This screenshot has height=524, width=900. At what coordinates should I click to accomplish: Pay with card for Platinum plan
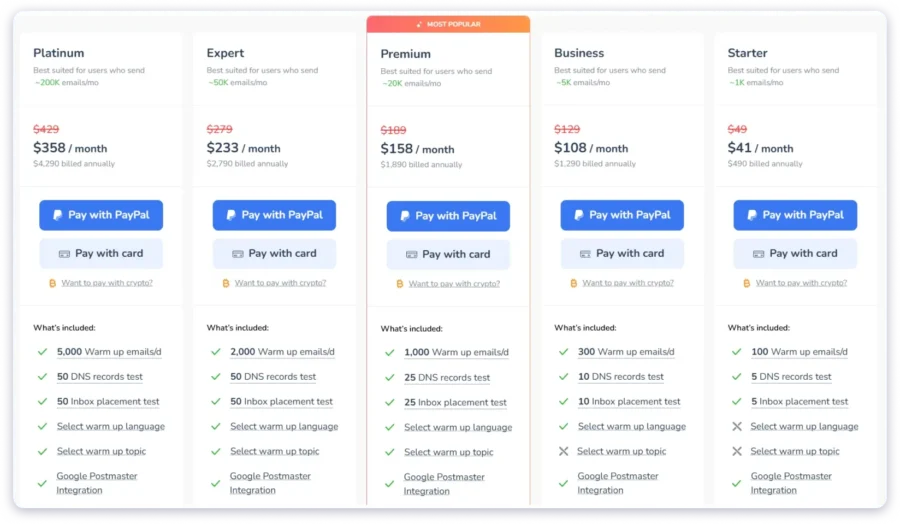tap(101, 254)
